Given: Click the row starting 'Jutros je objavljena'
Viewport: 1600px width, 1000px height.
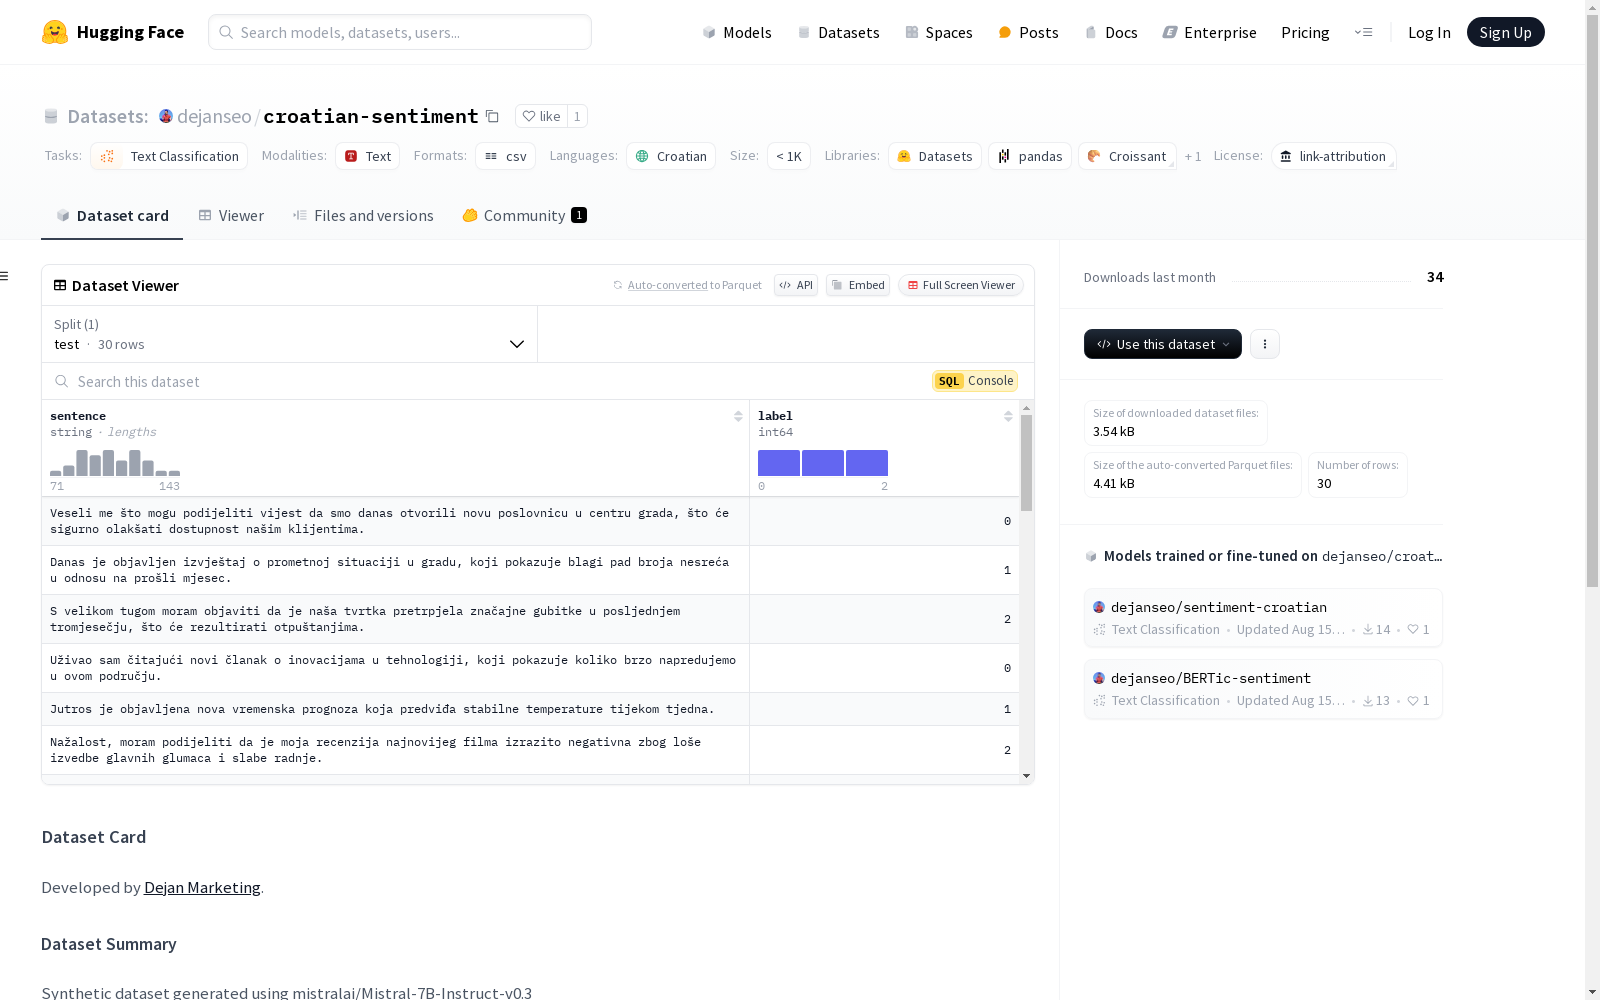Looking at the screenshot, I should (530, 709).
